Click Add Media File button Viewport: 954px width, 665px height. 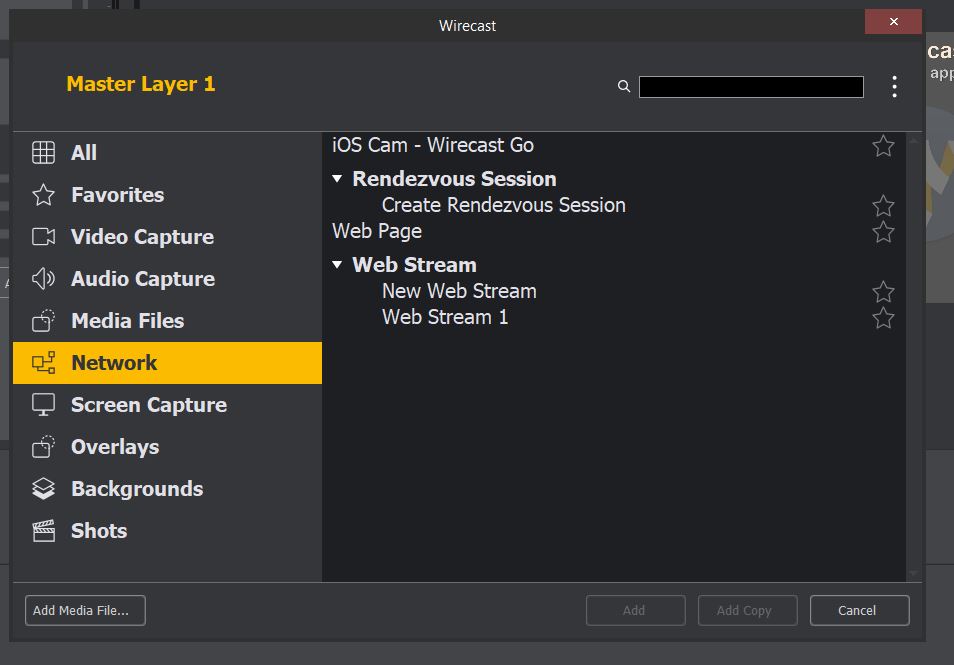point(85,610)
